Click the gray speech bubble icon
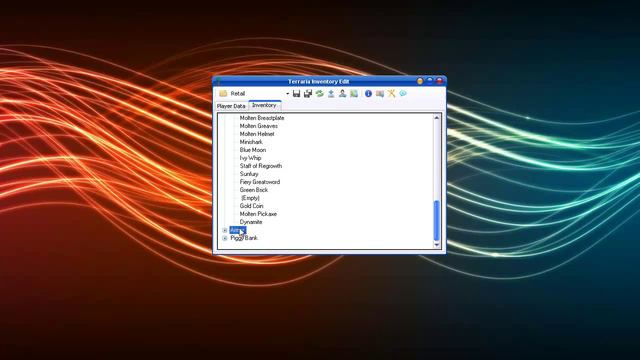The height and width of the screenshot is (360, 640). coord(380,93)
